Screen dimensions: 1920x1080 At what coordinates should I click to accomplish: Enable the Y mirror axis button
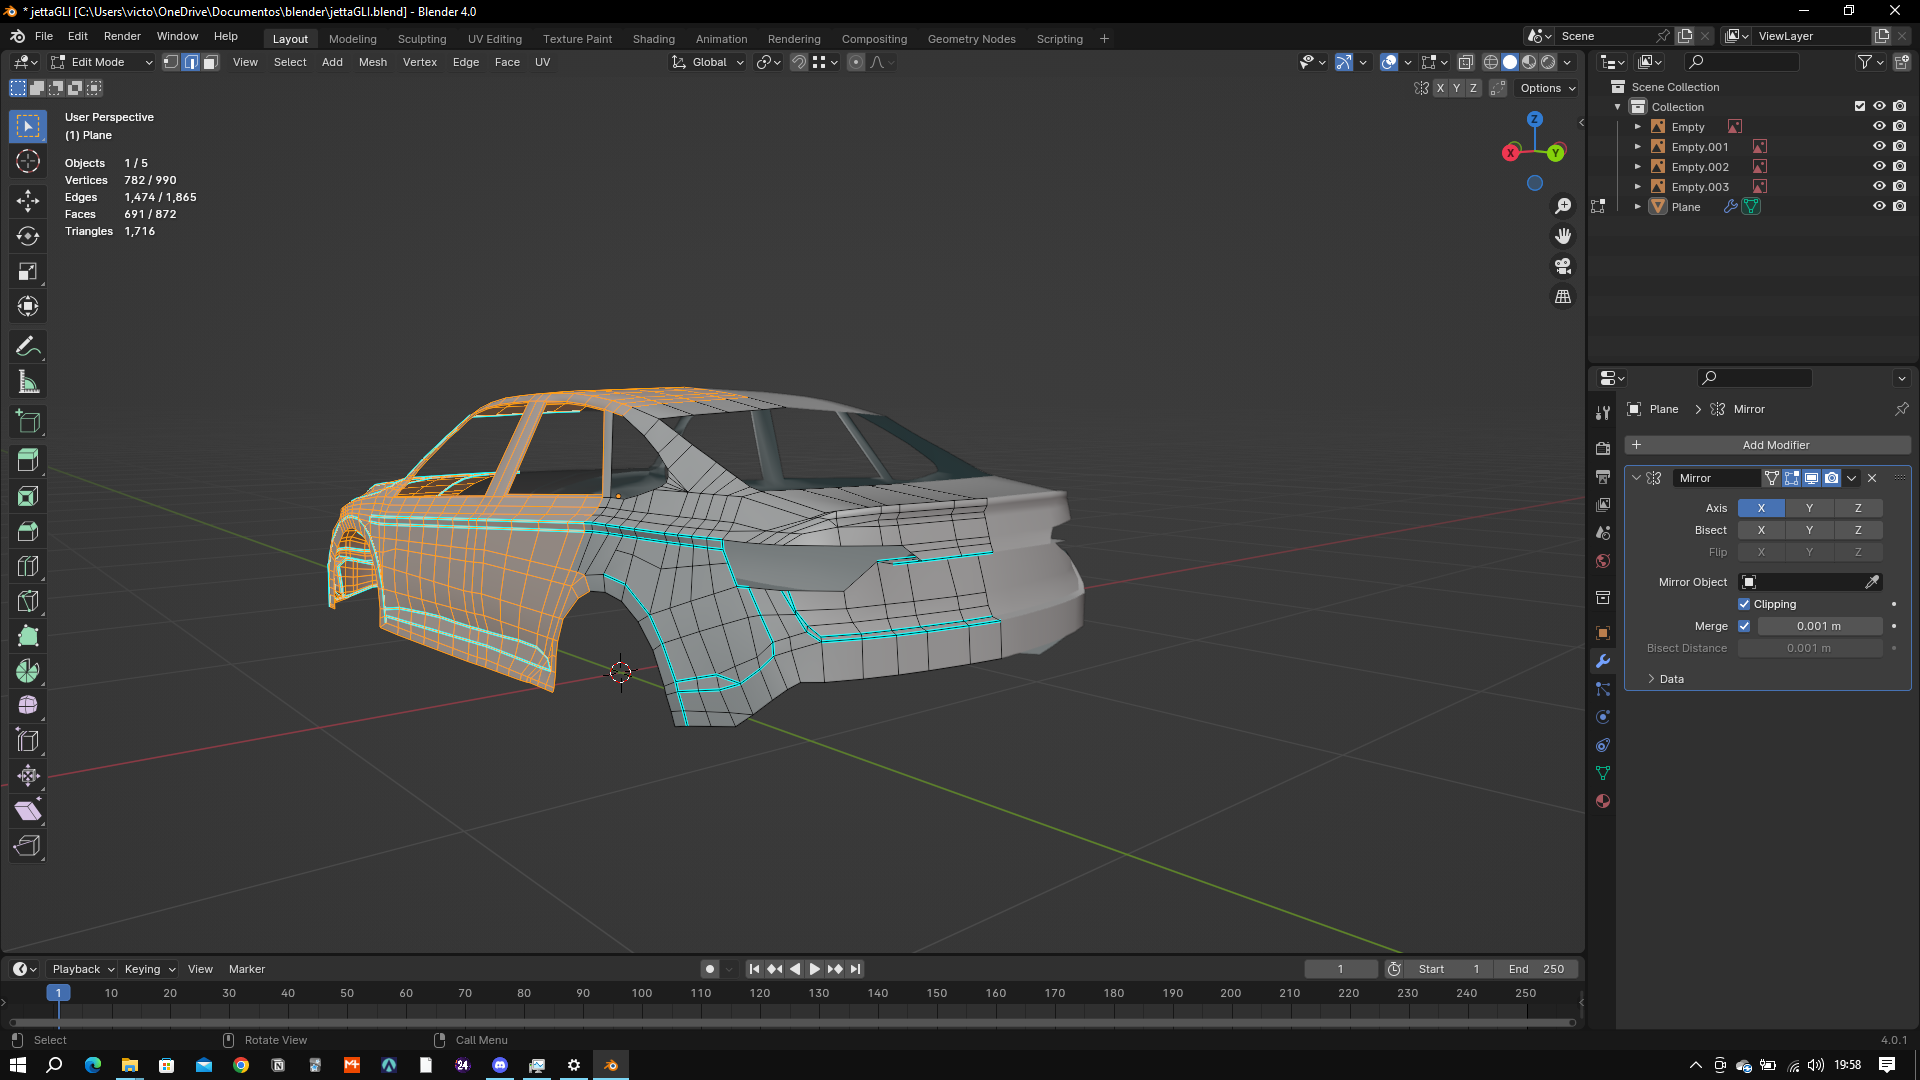(1808, 508)
